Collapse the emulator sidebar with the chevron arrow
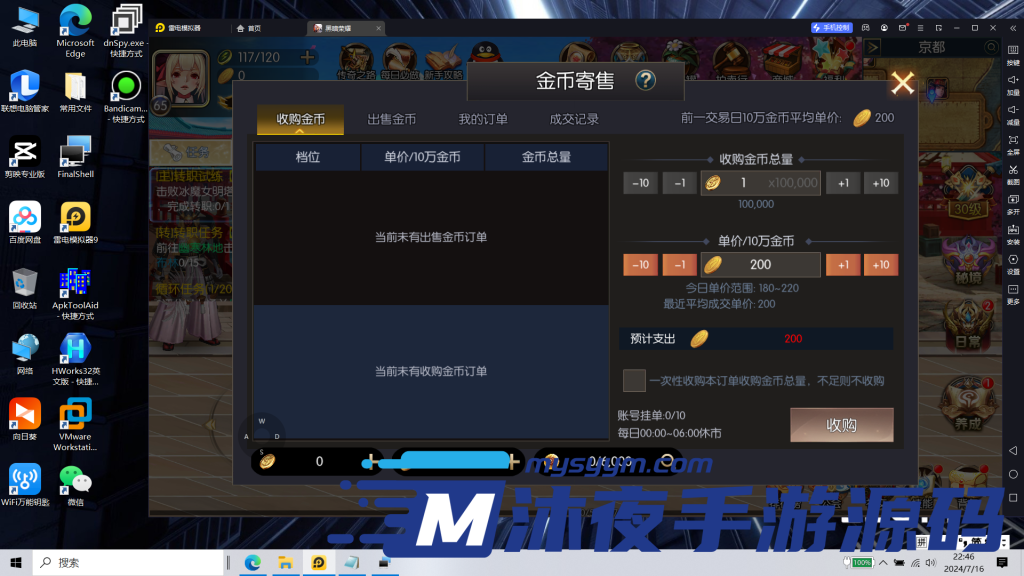This screenshot has height=576, width=1024. click(x=1013, y=28)
